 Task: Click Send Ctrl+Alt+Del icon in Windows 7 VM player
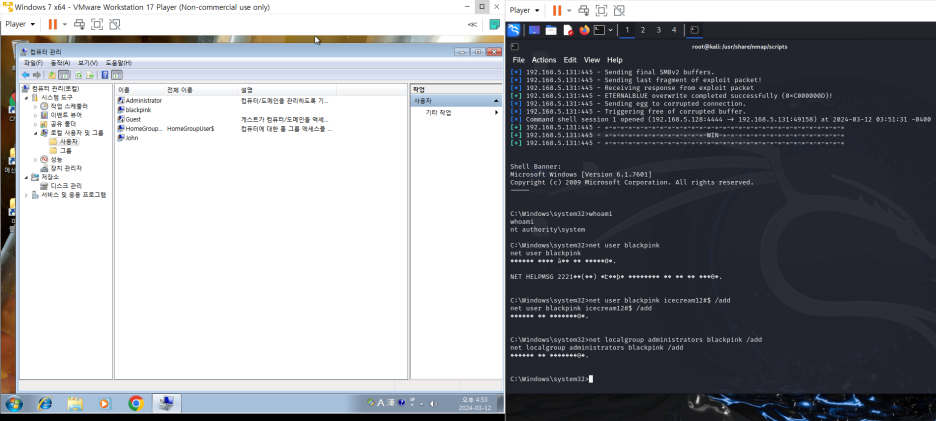(x=79, y=24)
